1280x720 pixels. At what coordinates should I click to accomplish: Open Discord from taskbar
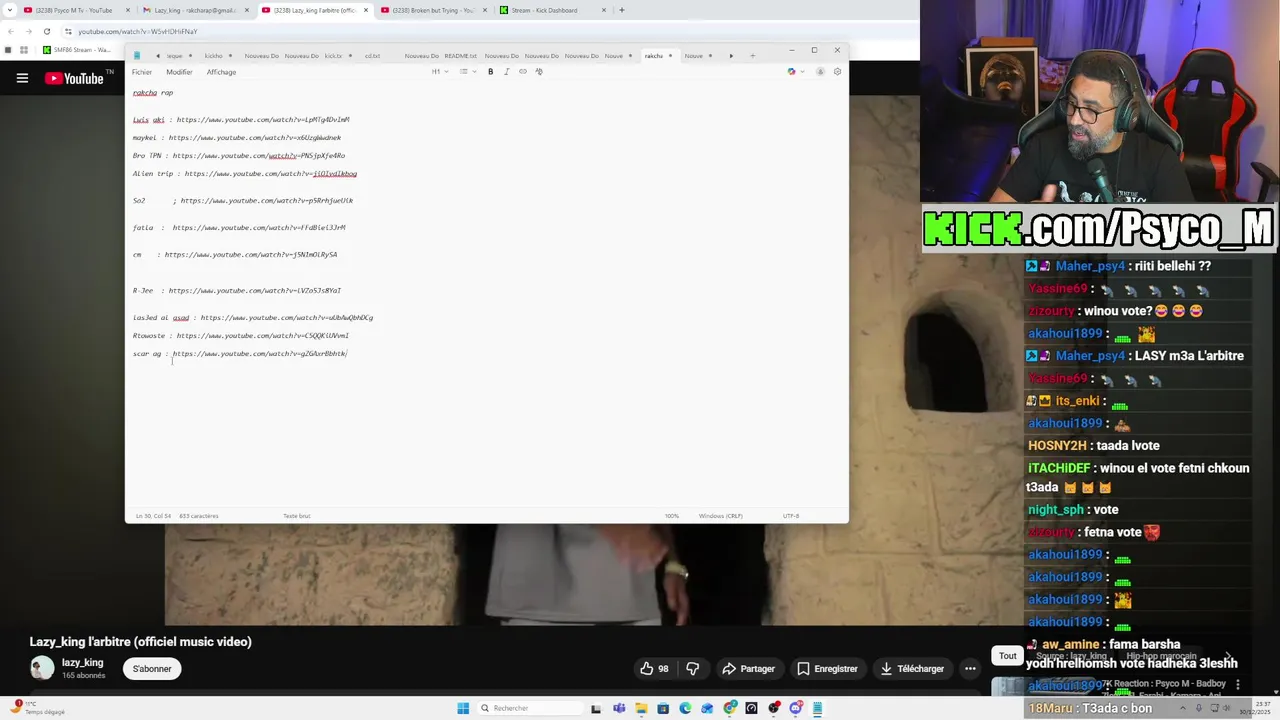[x=796, y=708]
